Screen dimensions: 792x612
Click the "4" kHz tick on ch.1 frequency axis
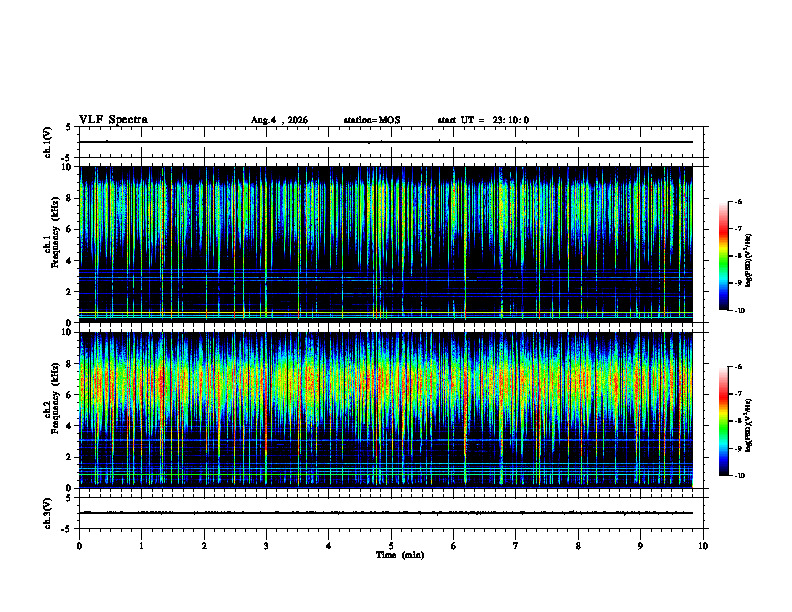70,261
